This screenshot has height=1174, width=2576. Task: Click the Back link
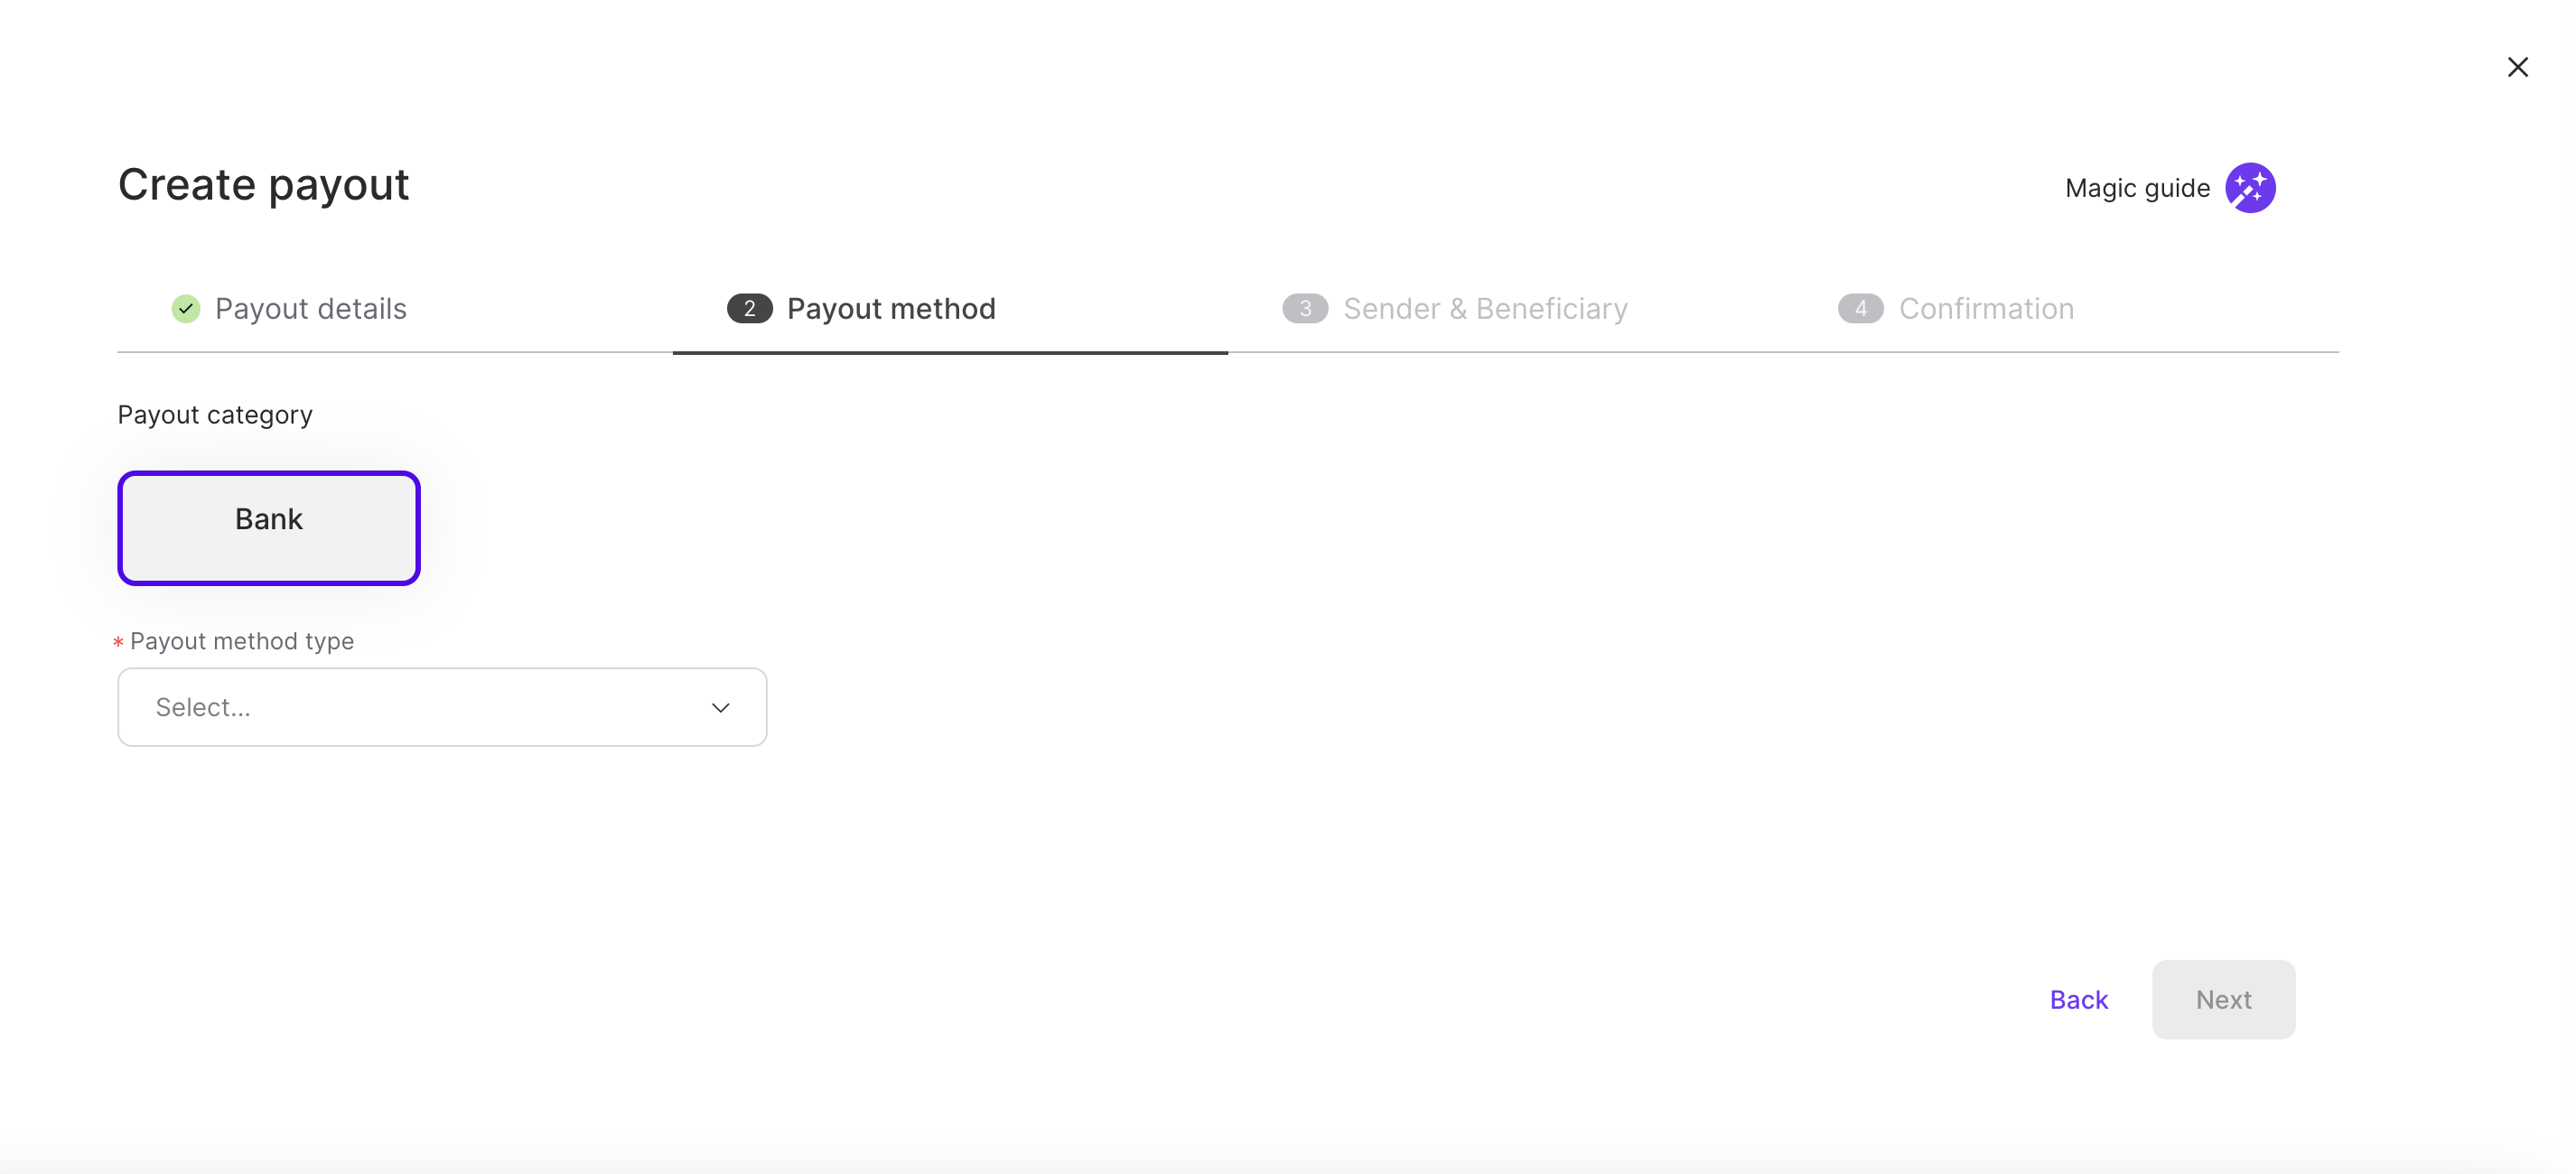pyautogui.click(x=2078, y=998)
